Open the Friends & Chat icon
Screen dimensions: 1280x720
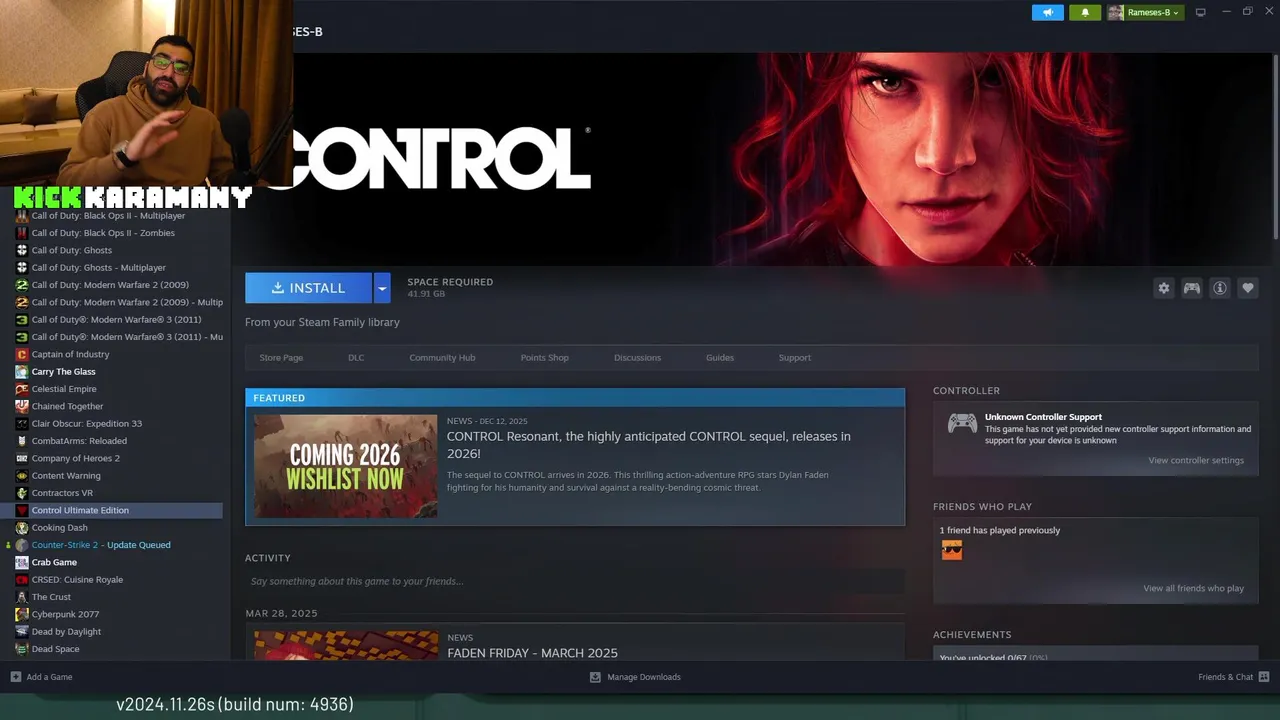[x=1264, y=677]
